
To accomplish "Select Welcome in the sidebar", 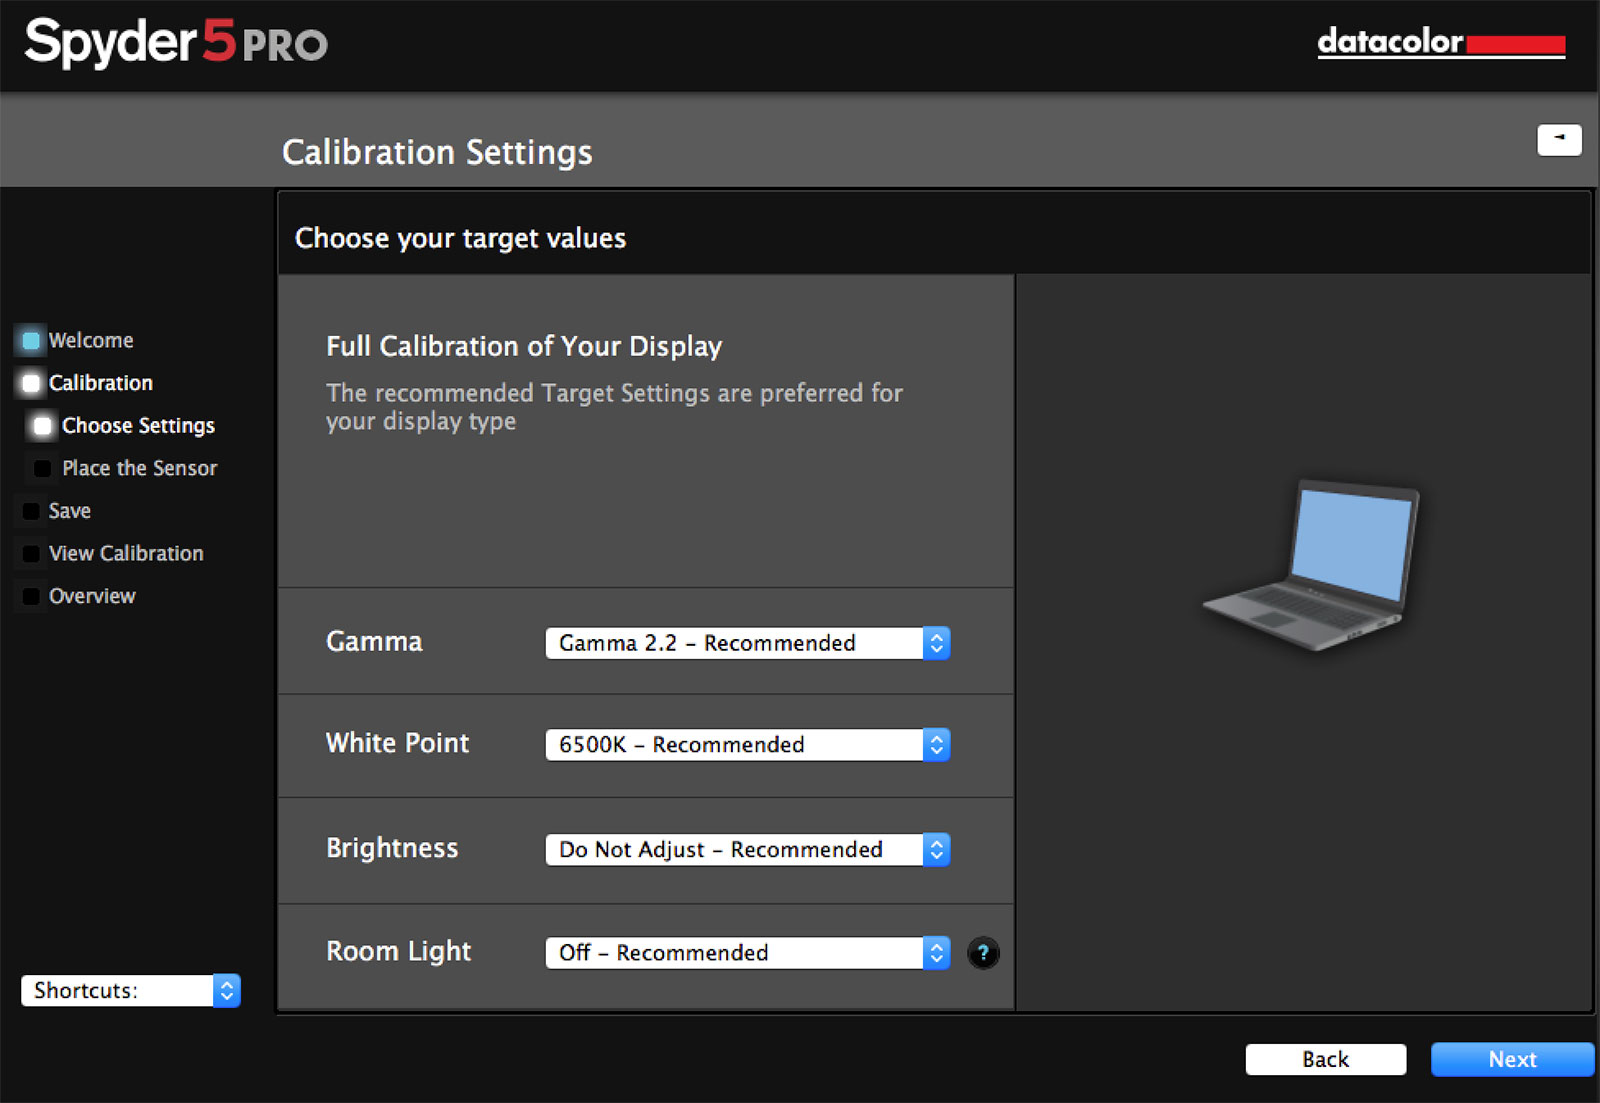I will tap(91, 340).
